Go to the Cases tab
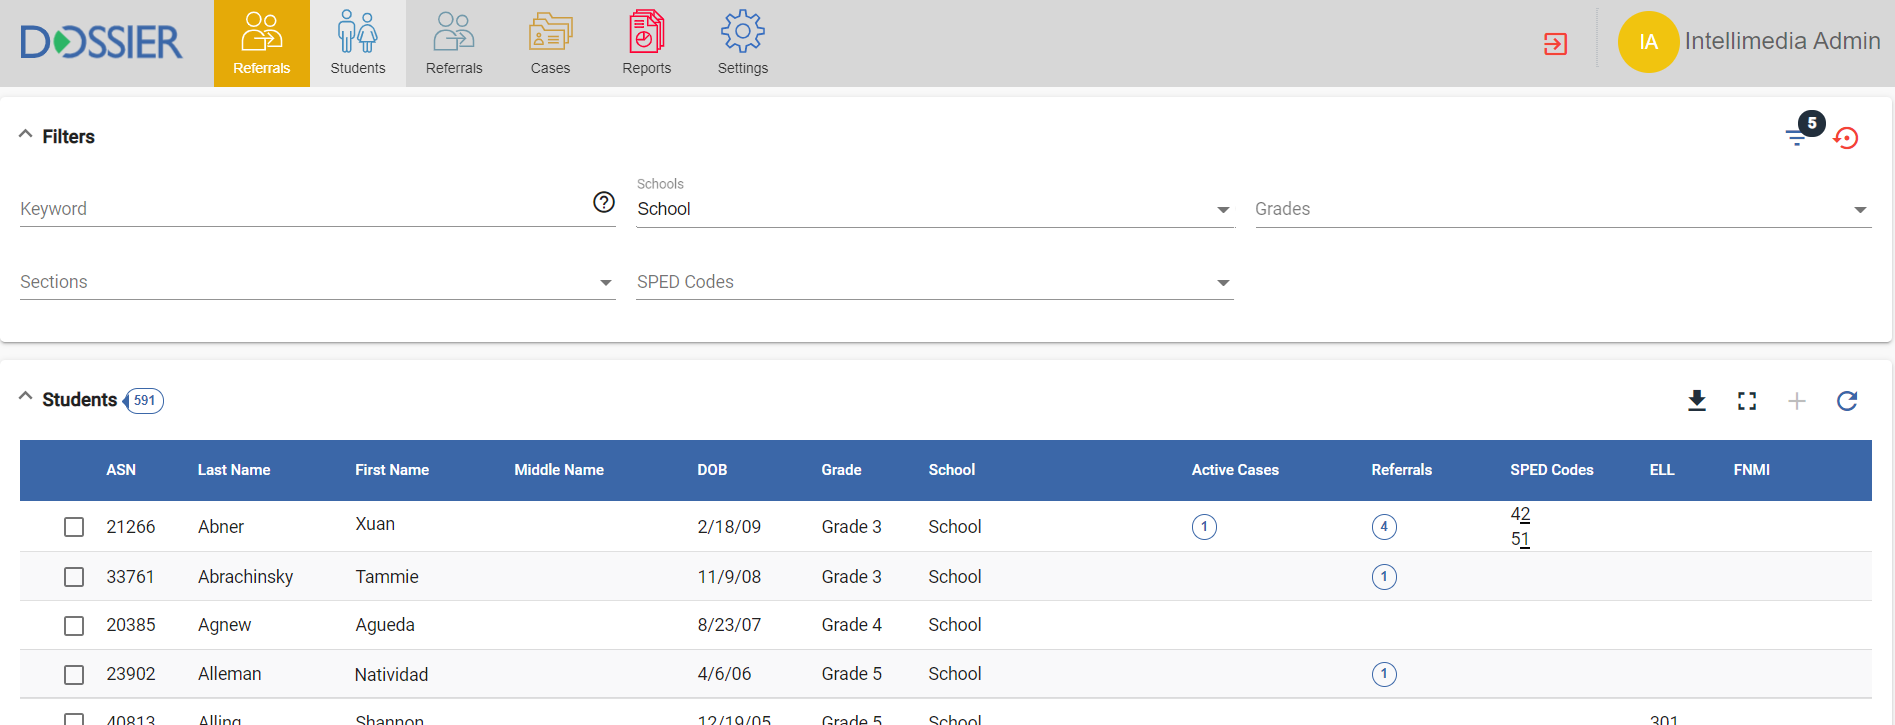Image resolution: width=1895 pixels, height=725 pixels. tap(550, 44)
